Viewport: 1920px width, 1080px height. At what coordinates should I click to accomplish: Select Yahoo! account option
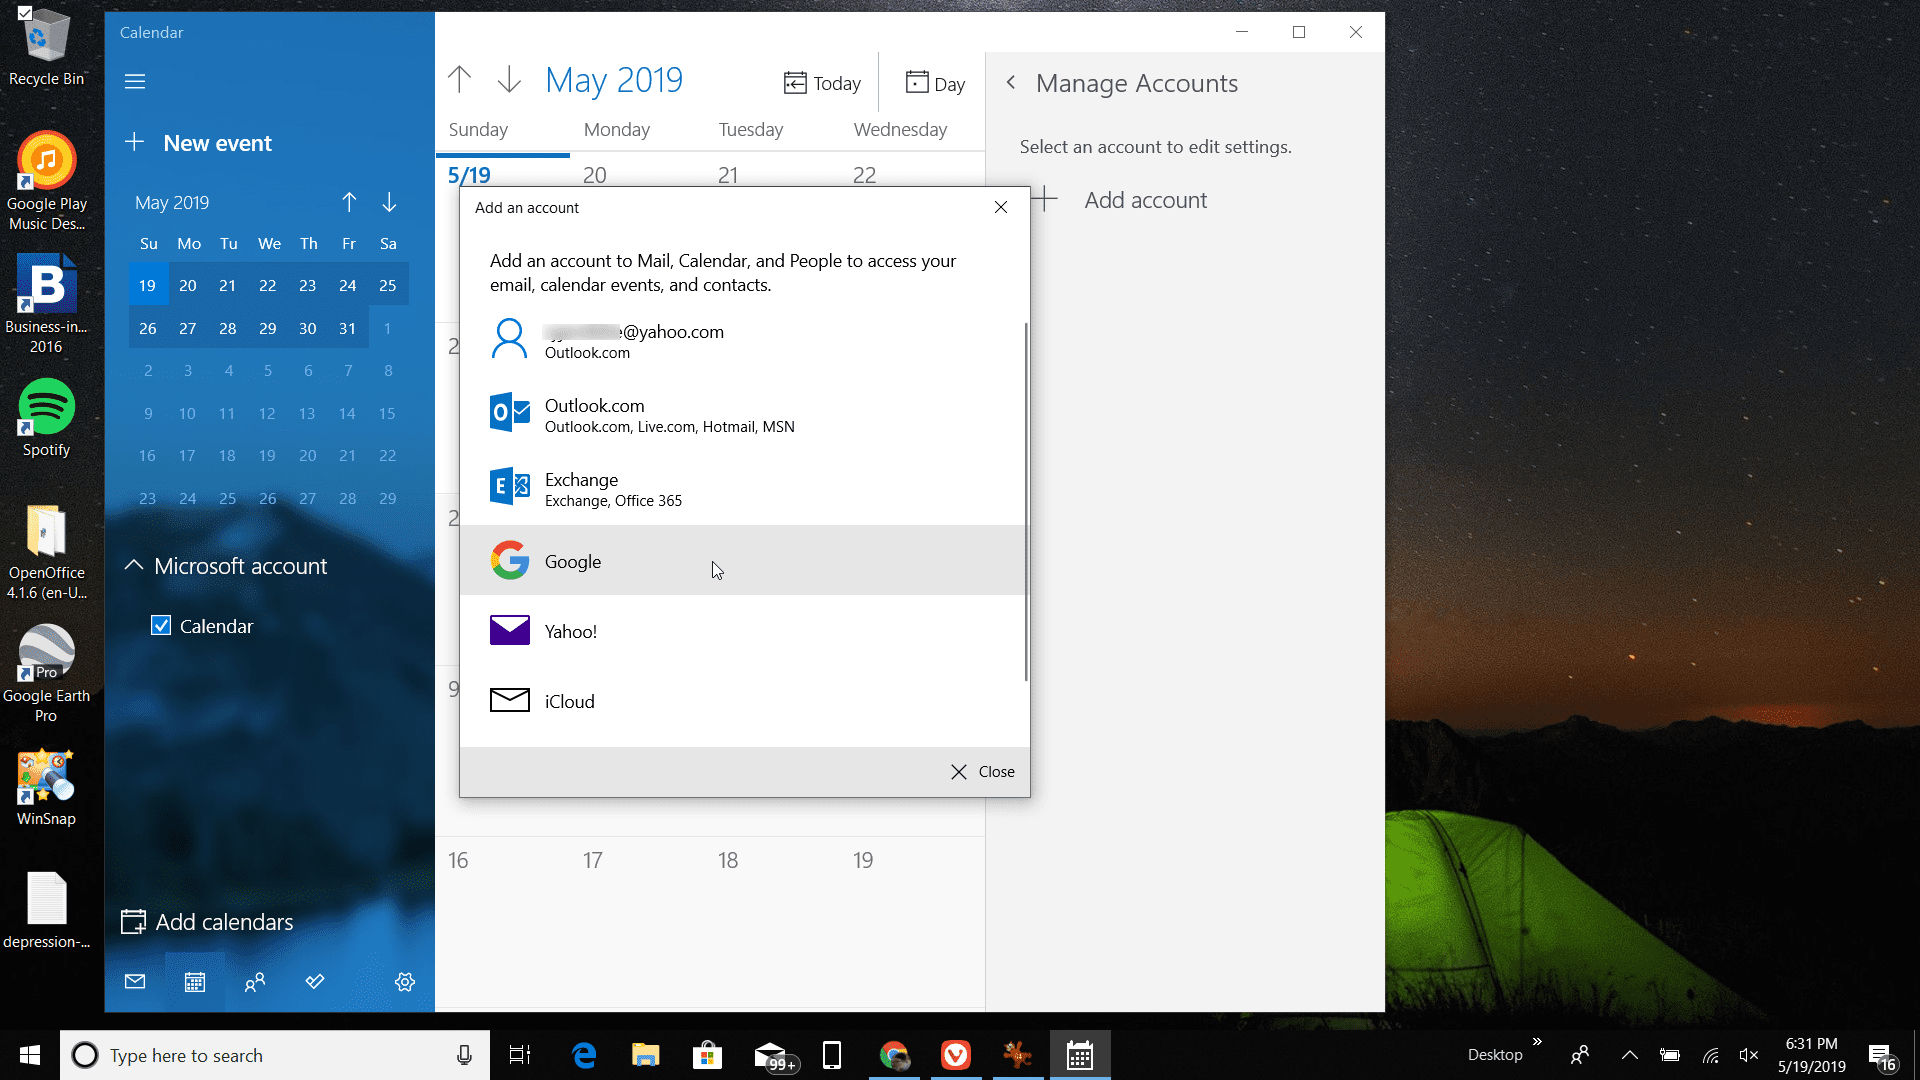(744, 630)
